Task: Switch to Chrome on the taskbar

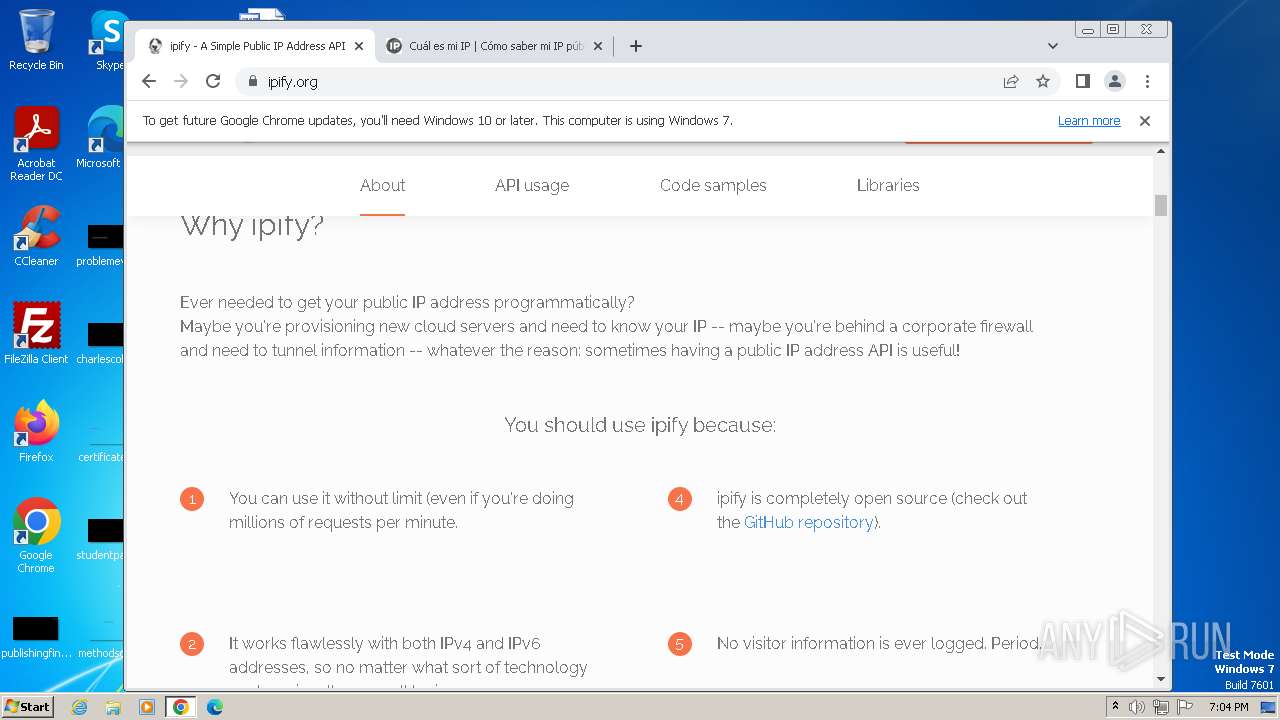Action: [180, 707]
